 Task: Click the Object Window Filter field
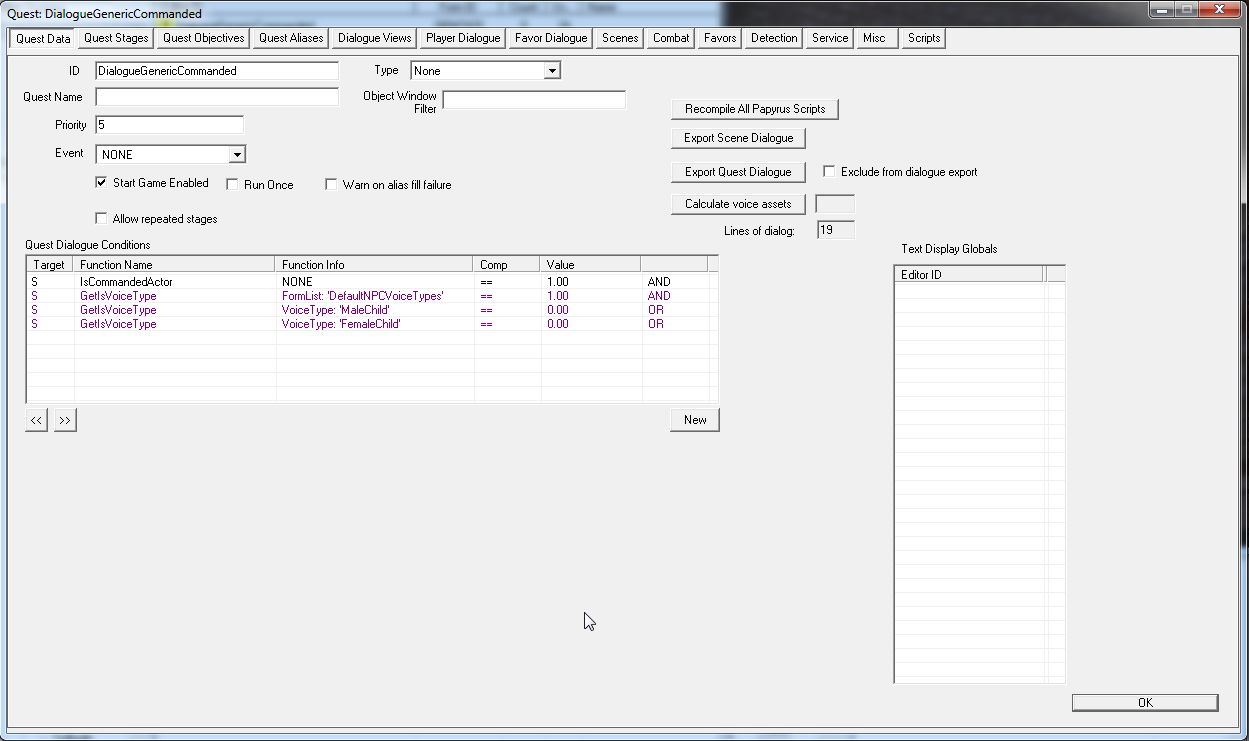(534, 100)
